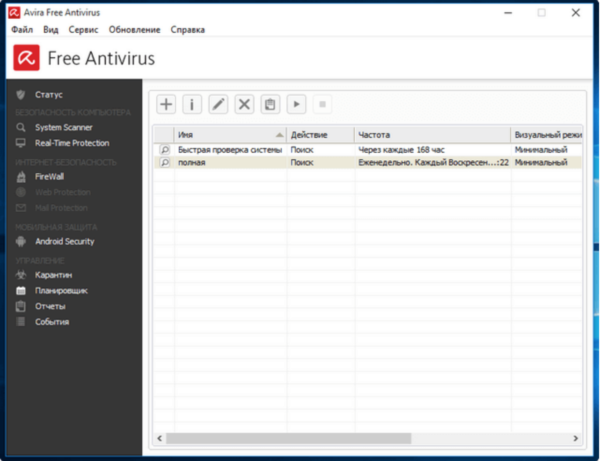The image size is (600, 461).
Task: Click the Android robot icon
Action: point(21,241)
